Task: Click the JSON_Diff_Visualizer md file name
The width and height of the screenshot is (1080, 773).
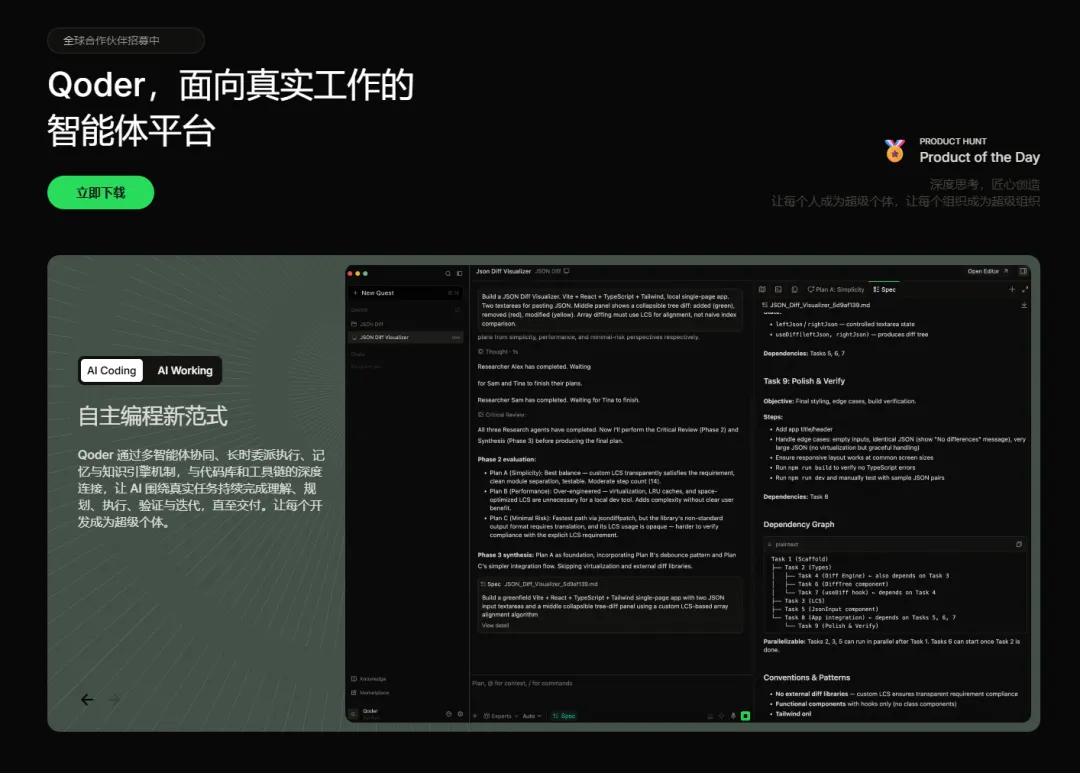Action: [x=820, y=305]
